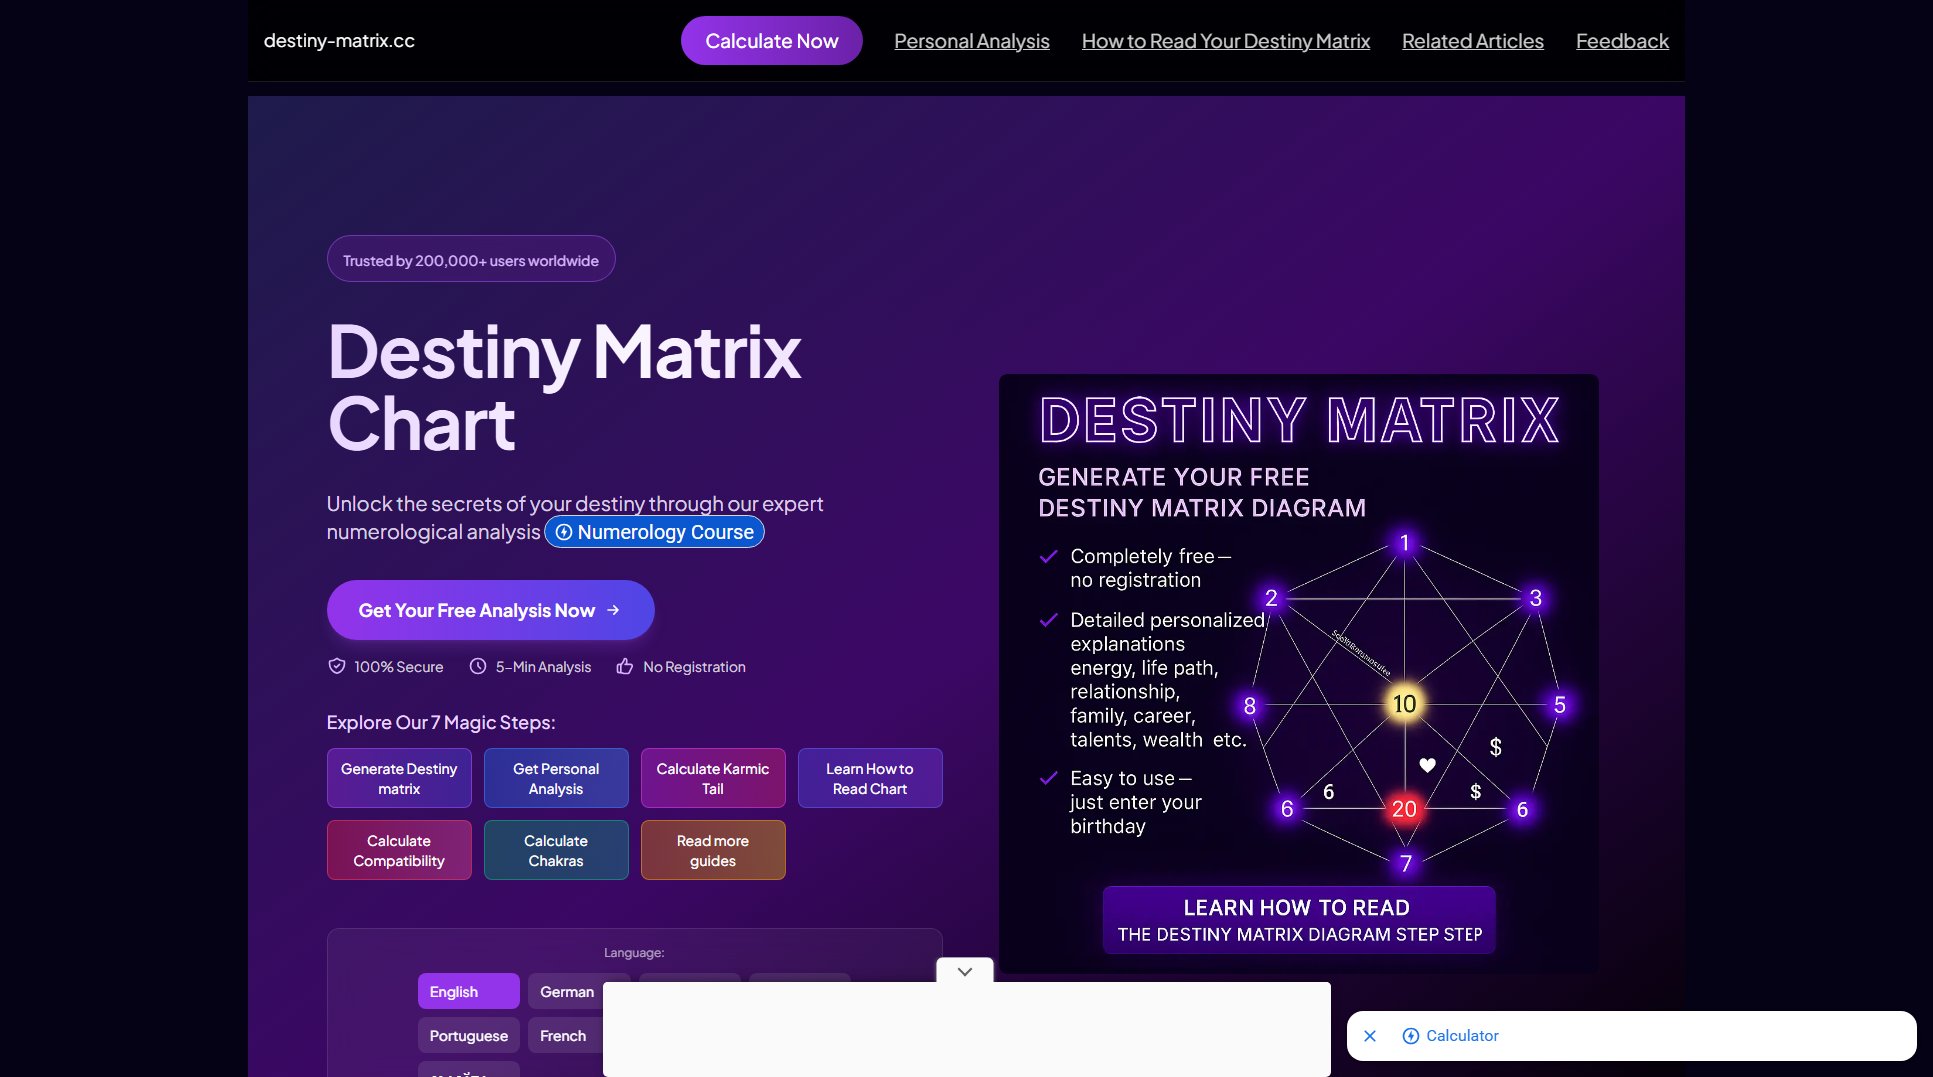Select Portuguese language option

(468, 1035)
